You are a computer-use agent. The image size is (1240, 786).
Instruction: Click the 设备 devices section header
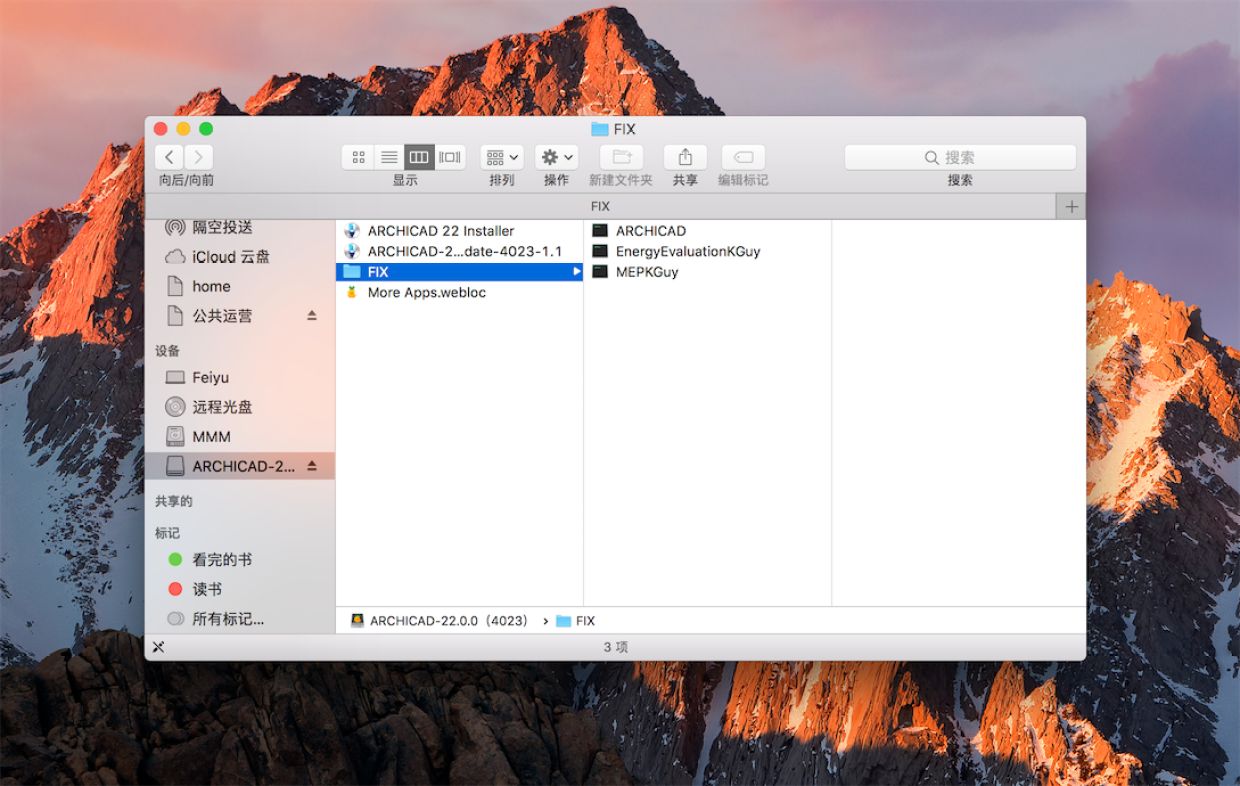[168, 351]
